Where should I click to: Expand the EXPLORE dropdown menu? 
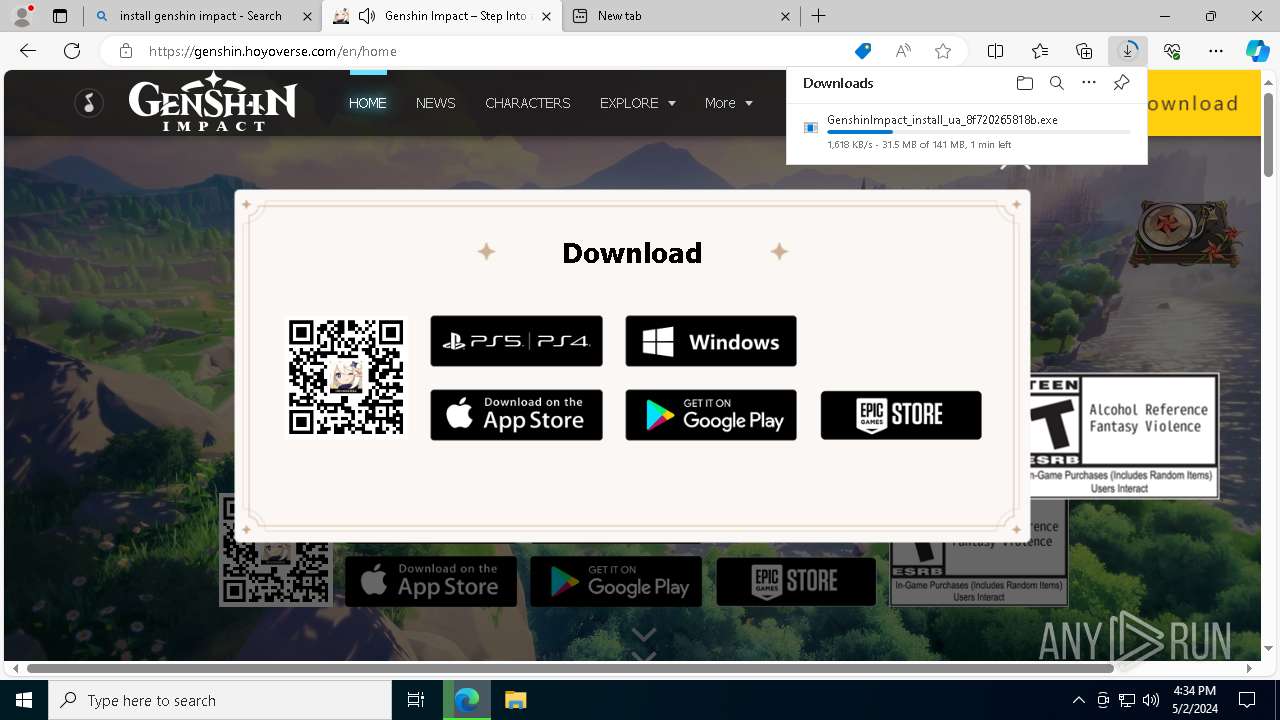[637, 103]
